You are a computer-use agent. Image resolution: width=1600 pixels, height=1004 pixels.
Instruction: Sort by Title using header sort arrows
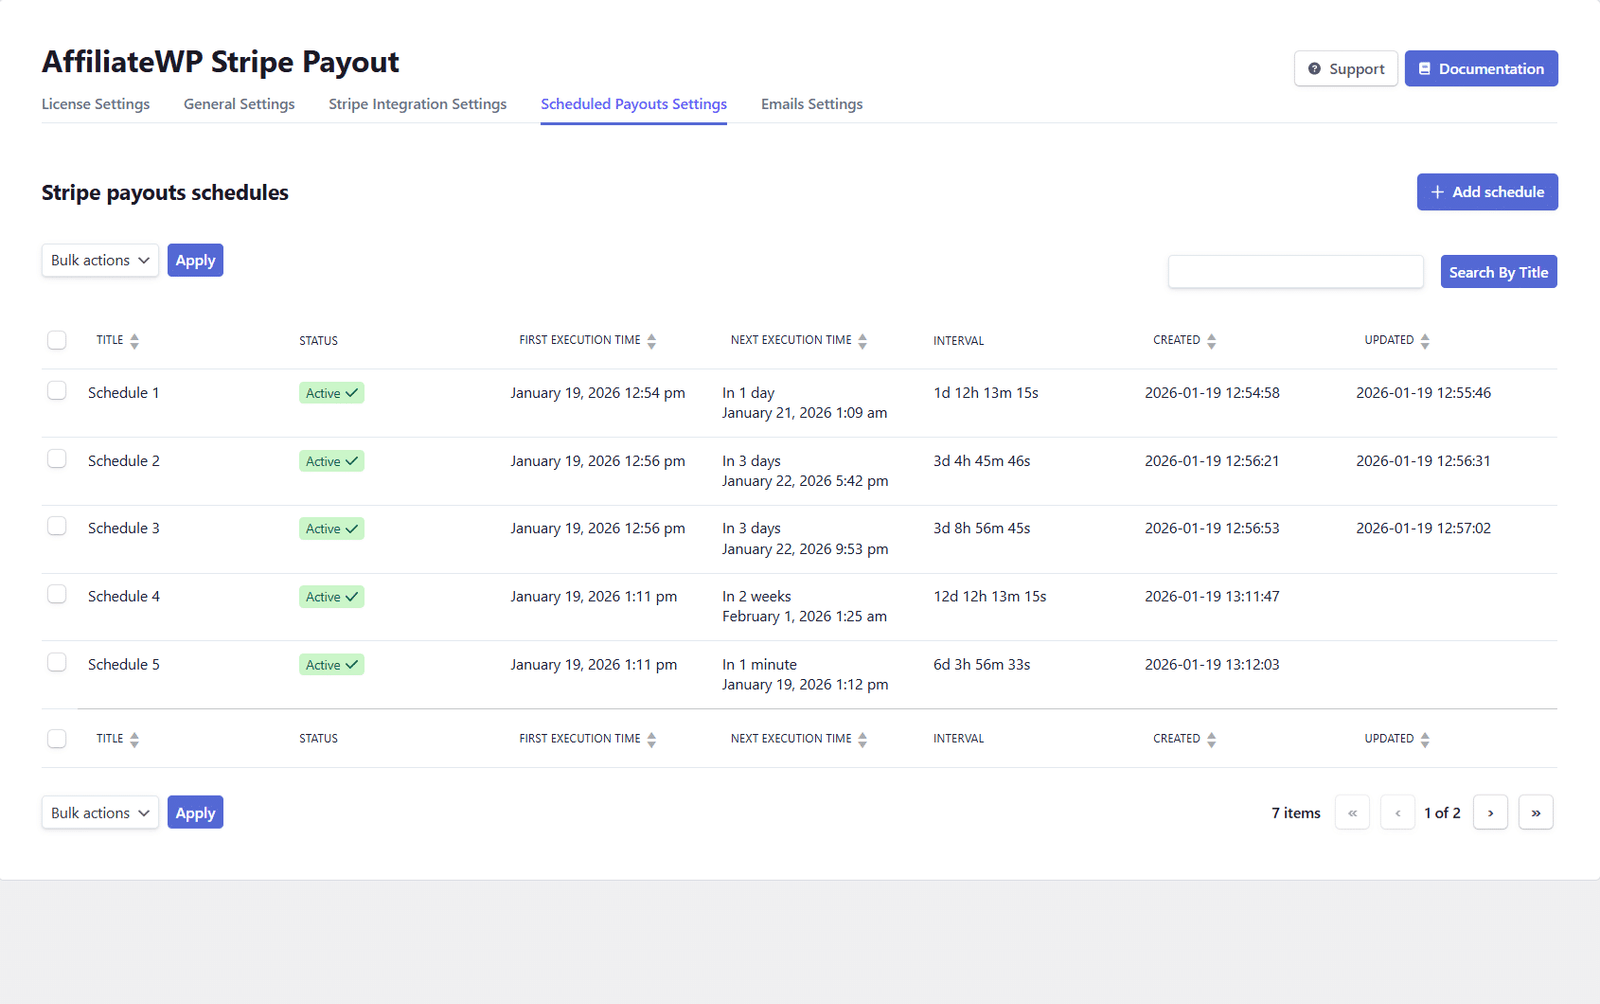click(x=134, y=341)
